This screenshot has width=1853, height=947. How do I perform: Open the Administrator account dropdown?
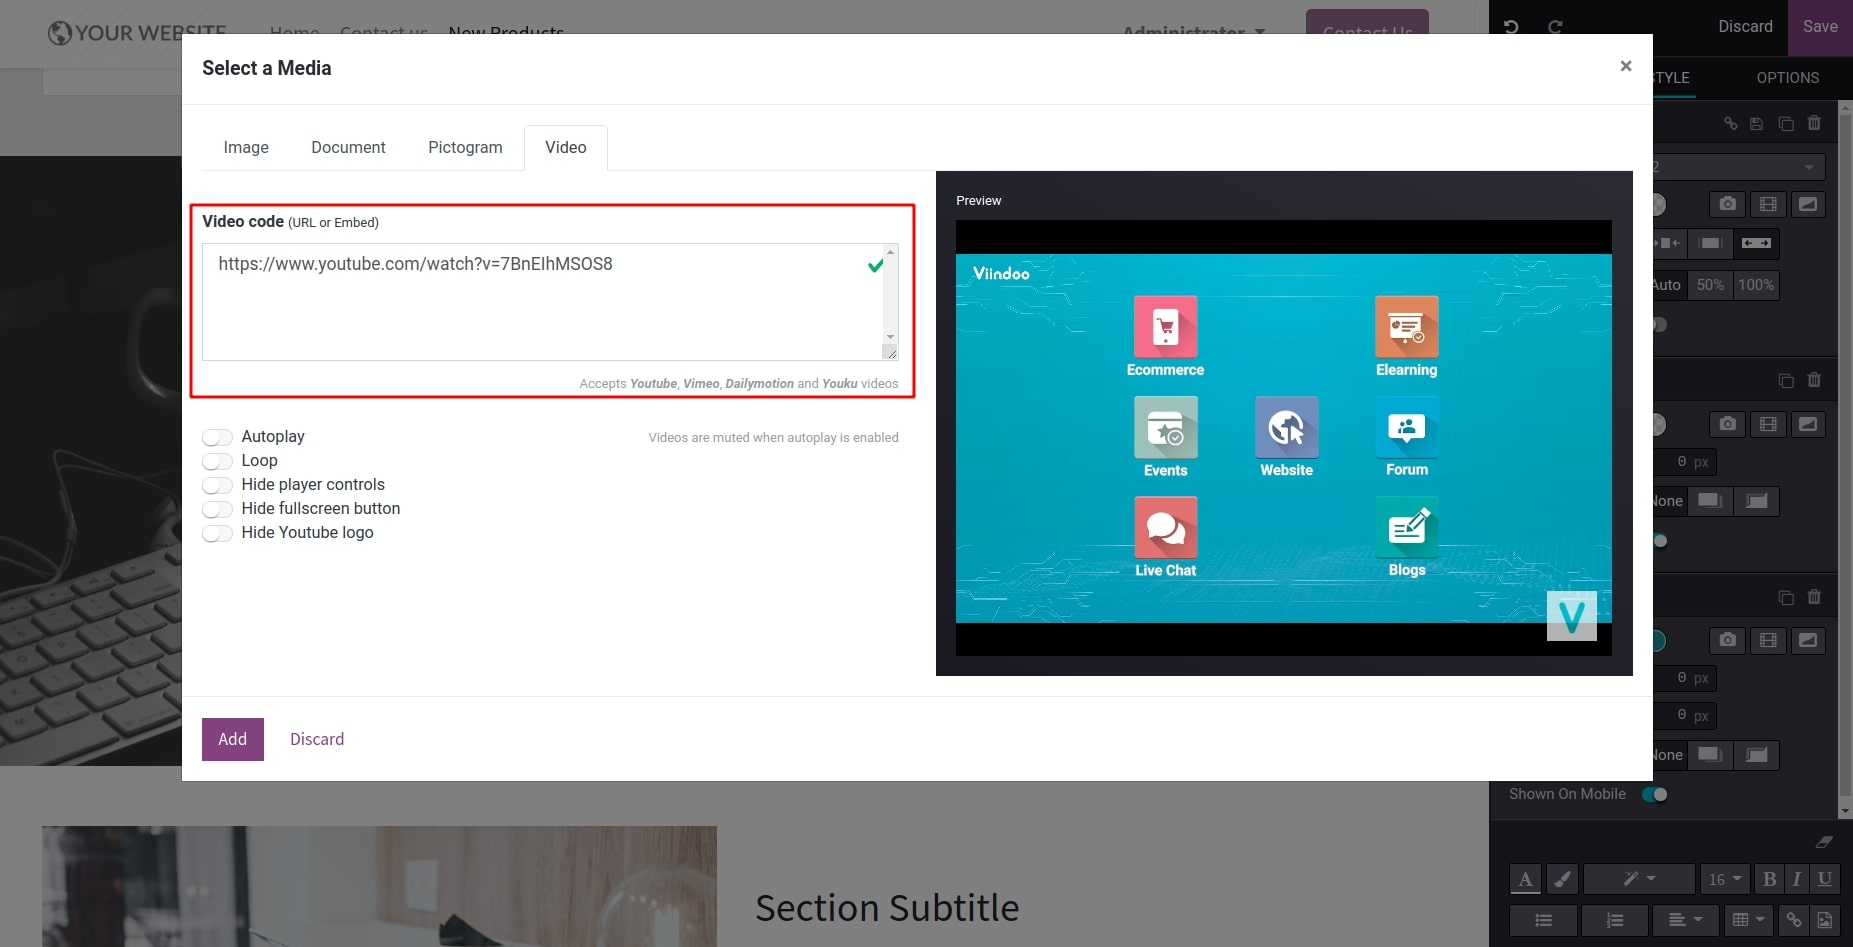point(1192,32)
